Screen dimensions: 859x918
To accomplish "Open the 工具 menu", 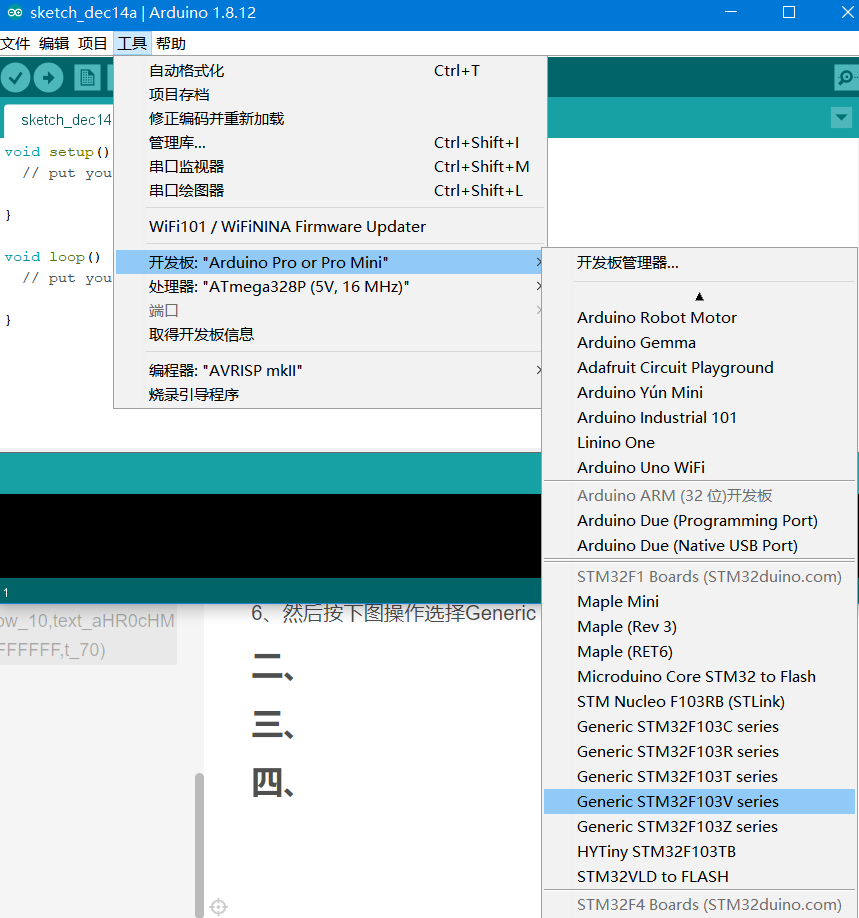I will [x=132, y=43].
